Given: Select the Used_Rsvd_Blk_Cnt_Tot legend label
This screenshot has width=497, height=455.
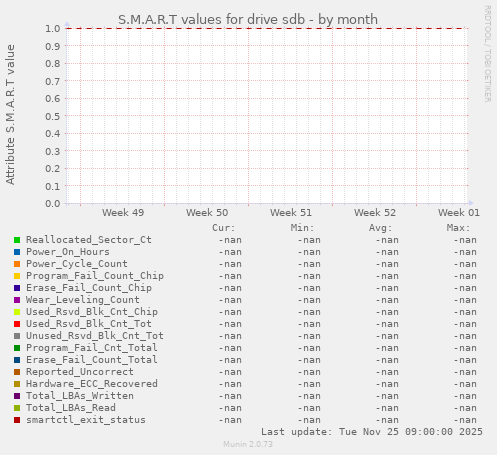Looking at the screenshot, I should click(89, 324).
